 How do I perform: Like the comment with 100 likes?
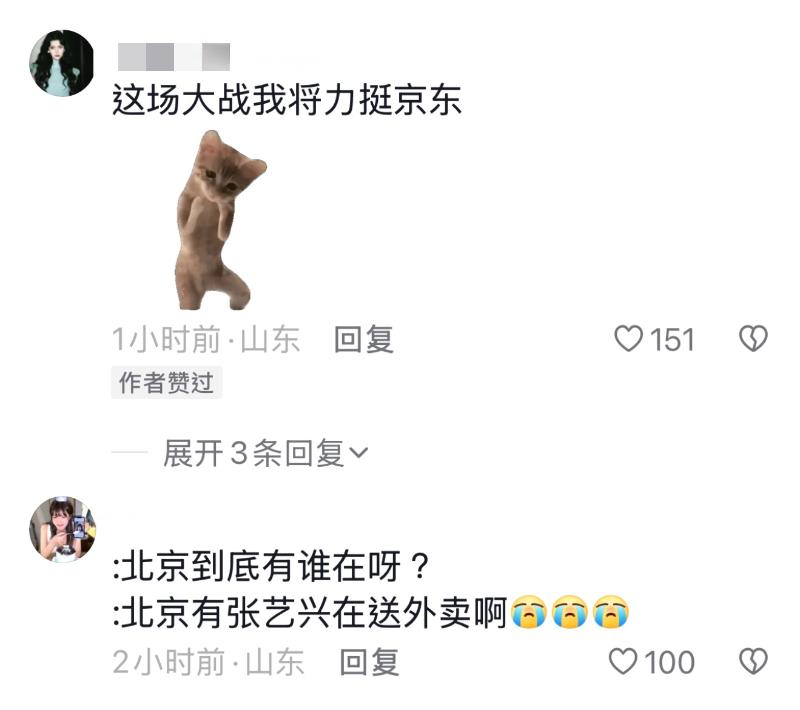click(623, 662)
